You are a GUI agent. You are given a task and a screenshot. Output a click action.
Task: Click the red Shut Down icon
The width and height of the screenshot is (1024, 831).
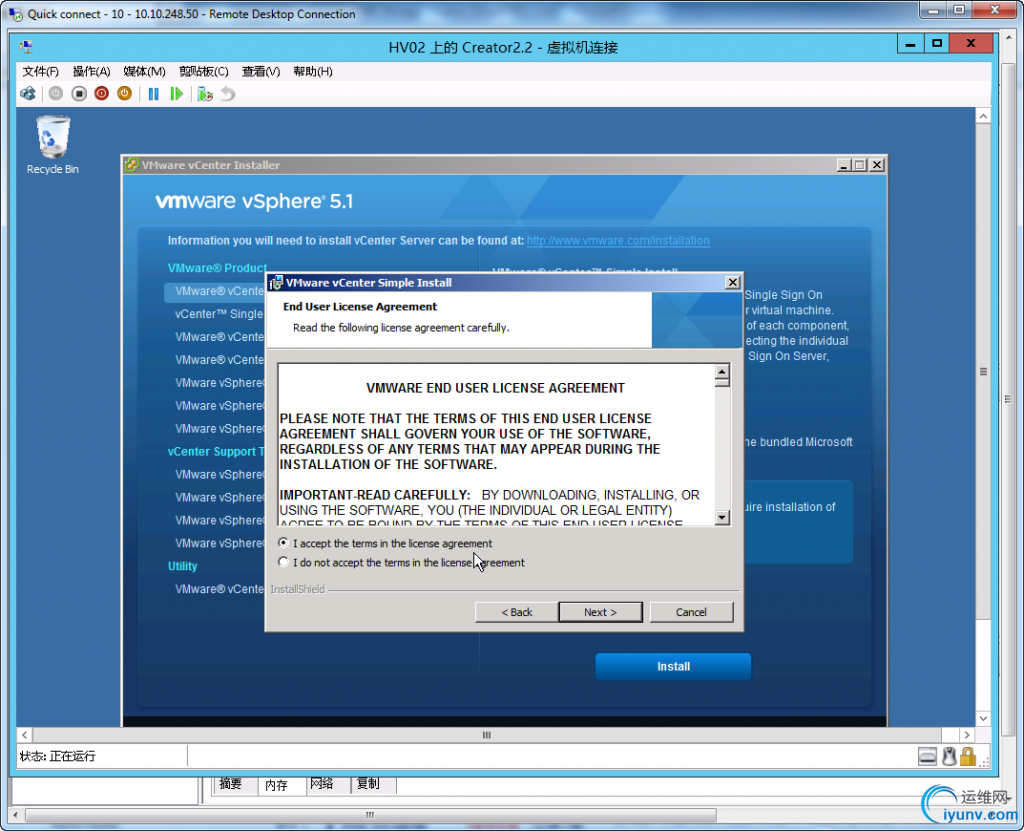[x=101, y=94]
